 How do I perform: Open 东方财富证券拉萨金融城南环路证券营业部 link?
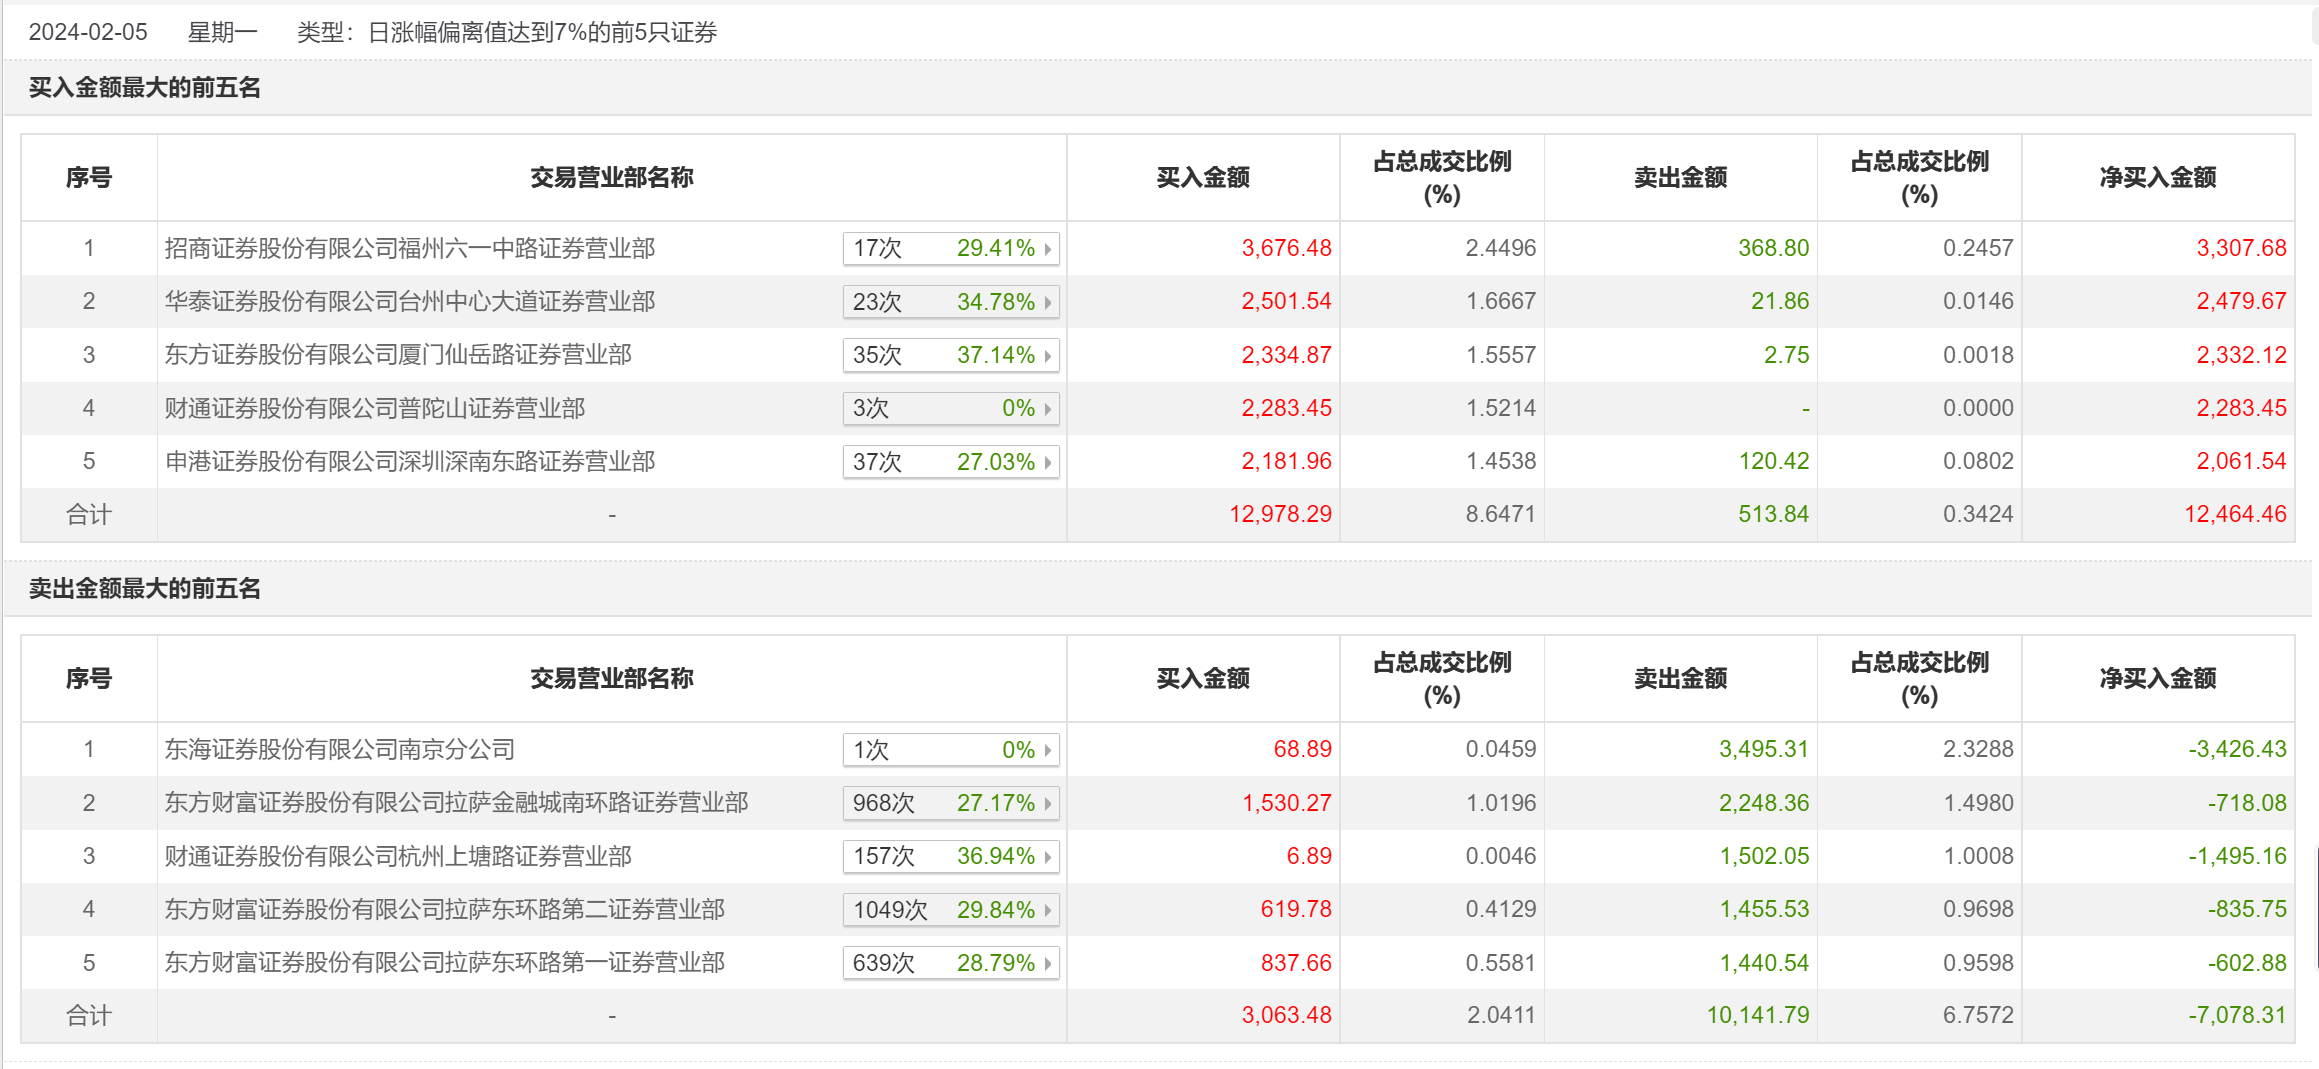point(456,803)
